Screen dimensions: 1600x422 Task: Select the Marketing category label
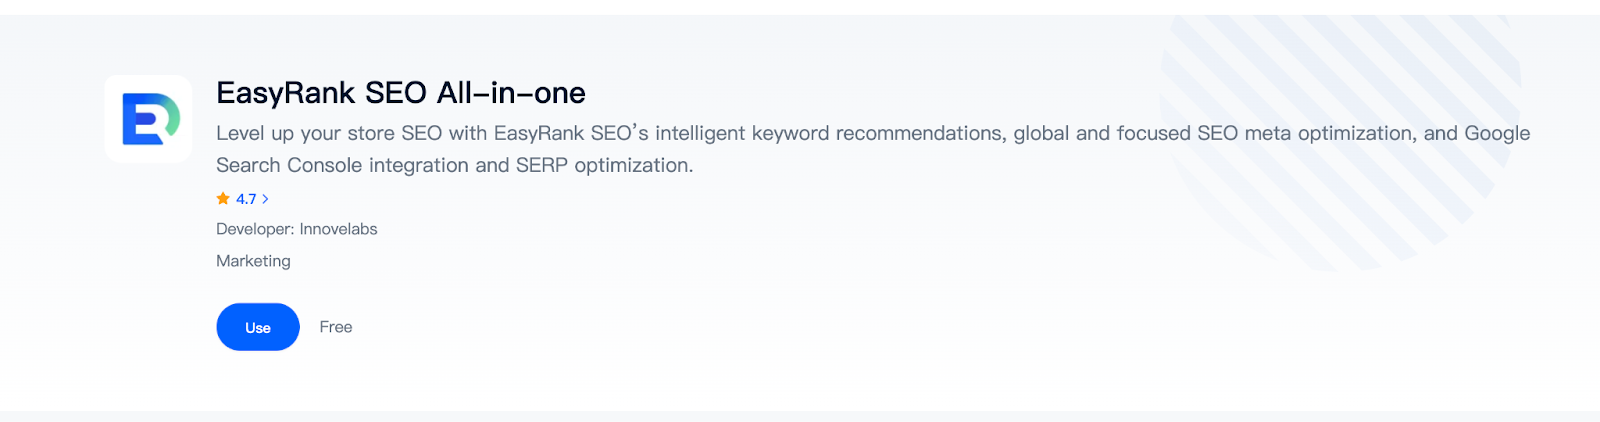[x=253, y=261]
